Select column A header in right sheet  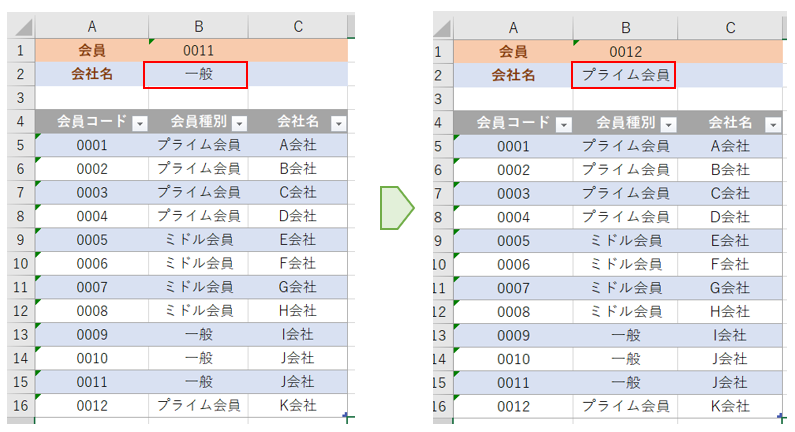coord(513,27)
